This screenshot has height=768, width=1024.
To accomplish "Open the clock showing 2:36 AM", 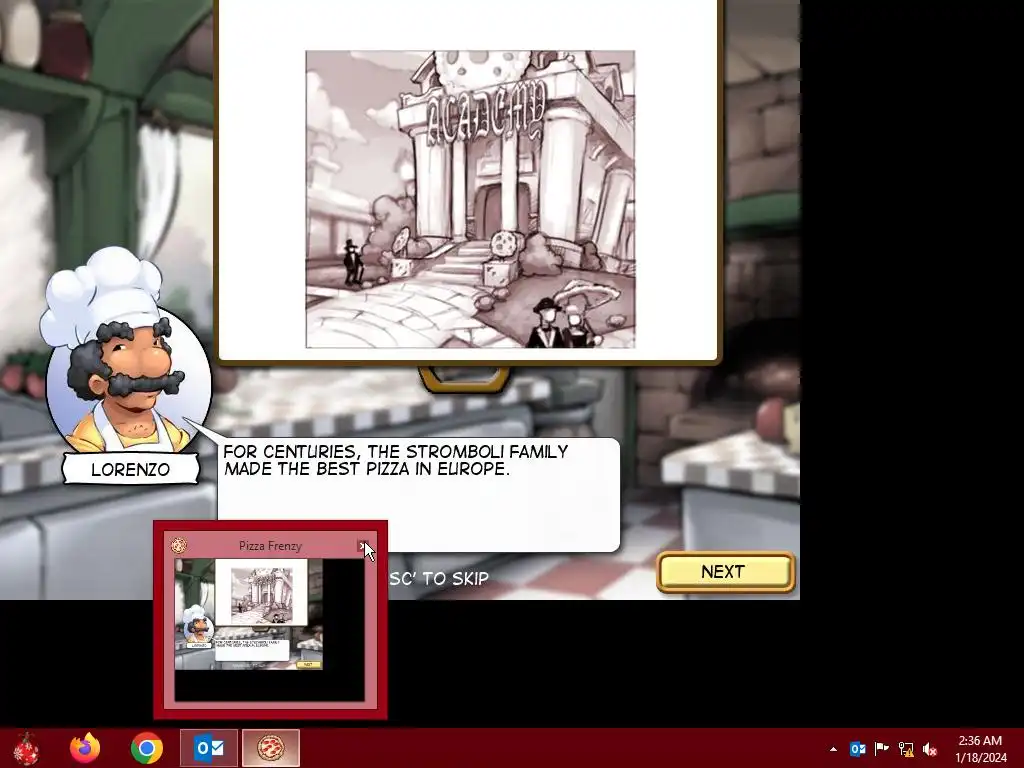I will click(x=980, y=749).
